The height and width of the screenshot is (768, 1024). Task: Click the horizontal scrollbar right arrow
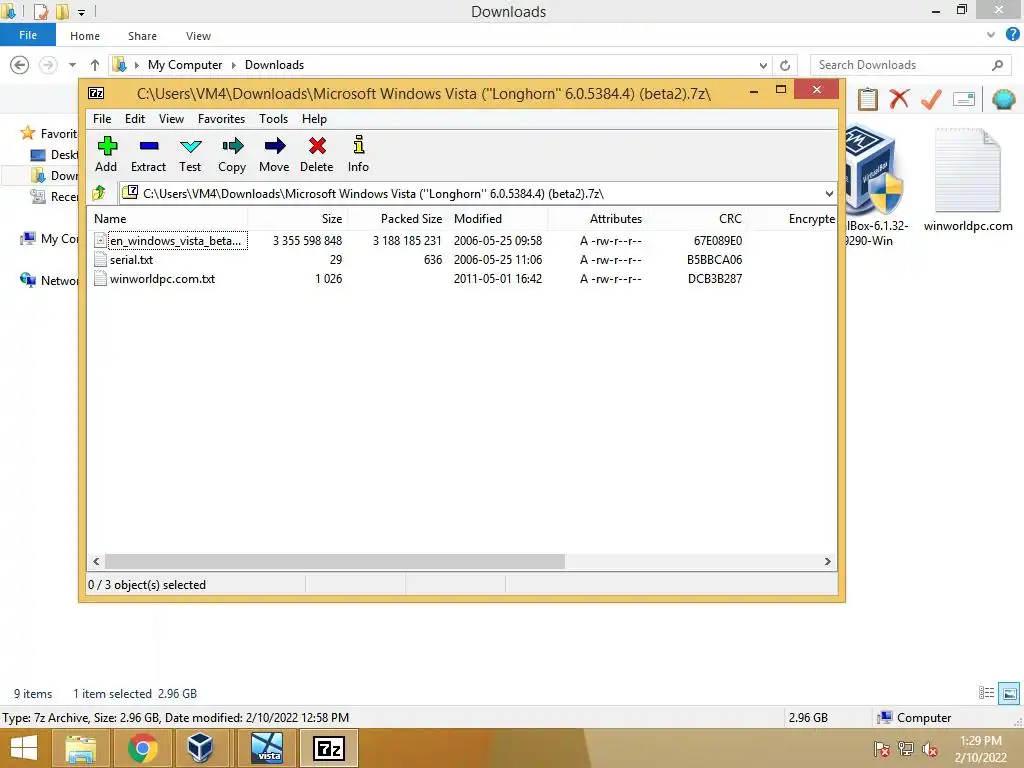827,561
